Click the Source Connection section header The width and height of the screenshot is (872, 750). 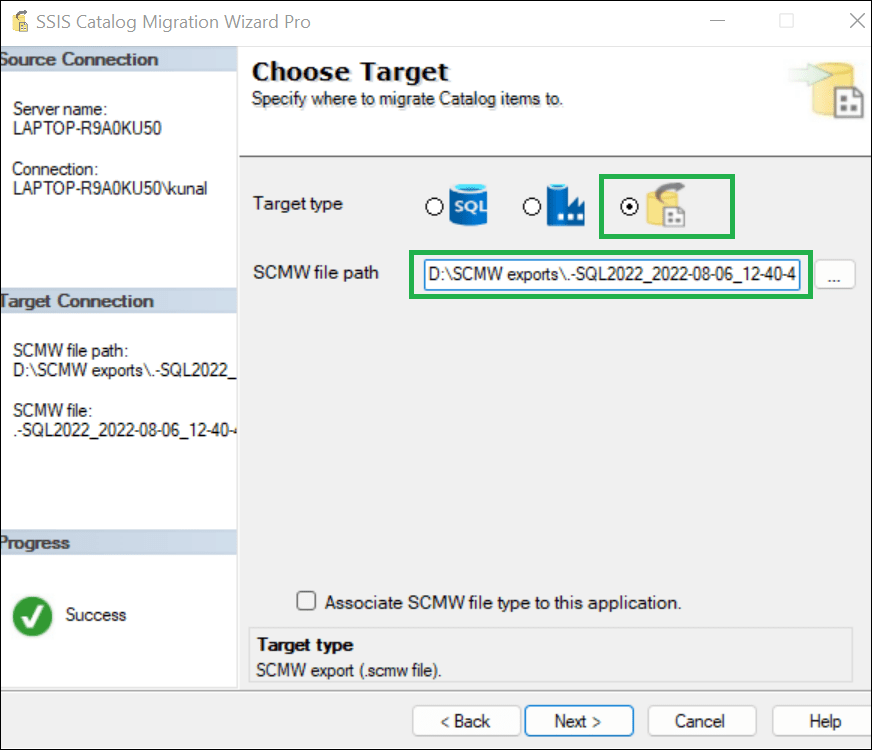[118, 59]
